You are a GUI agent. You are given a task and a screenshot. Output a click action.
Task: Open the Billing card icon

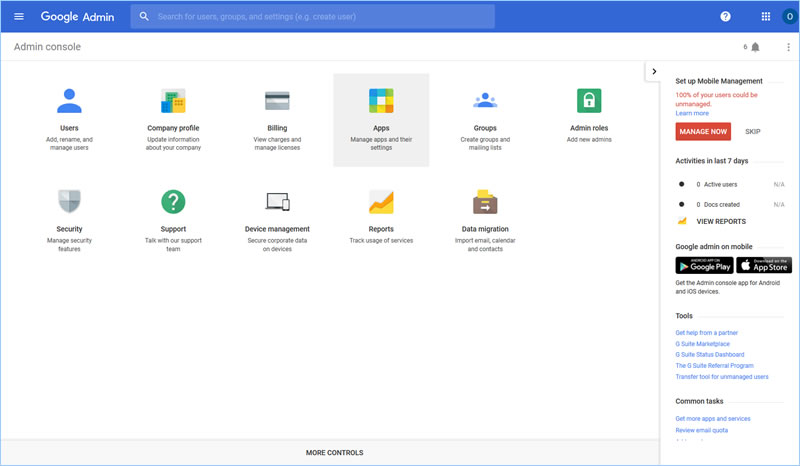pyautogui.click(x=277, y=101)
